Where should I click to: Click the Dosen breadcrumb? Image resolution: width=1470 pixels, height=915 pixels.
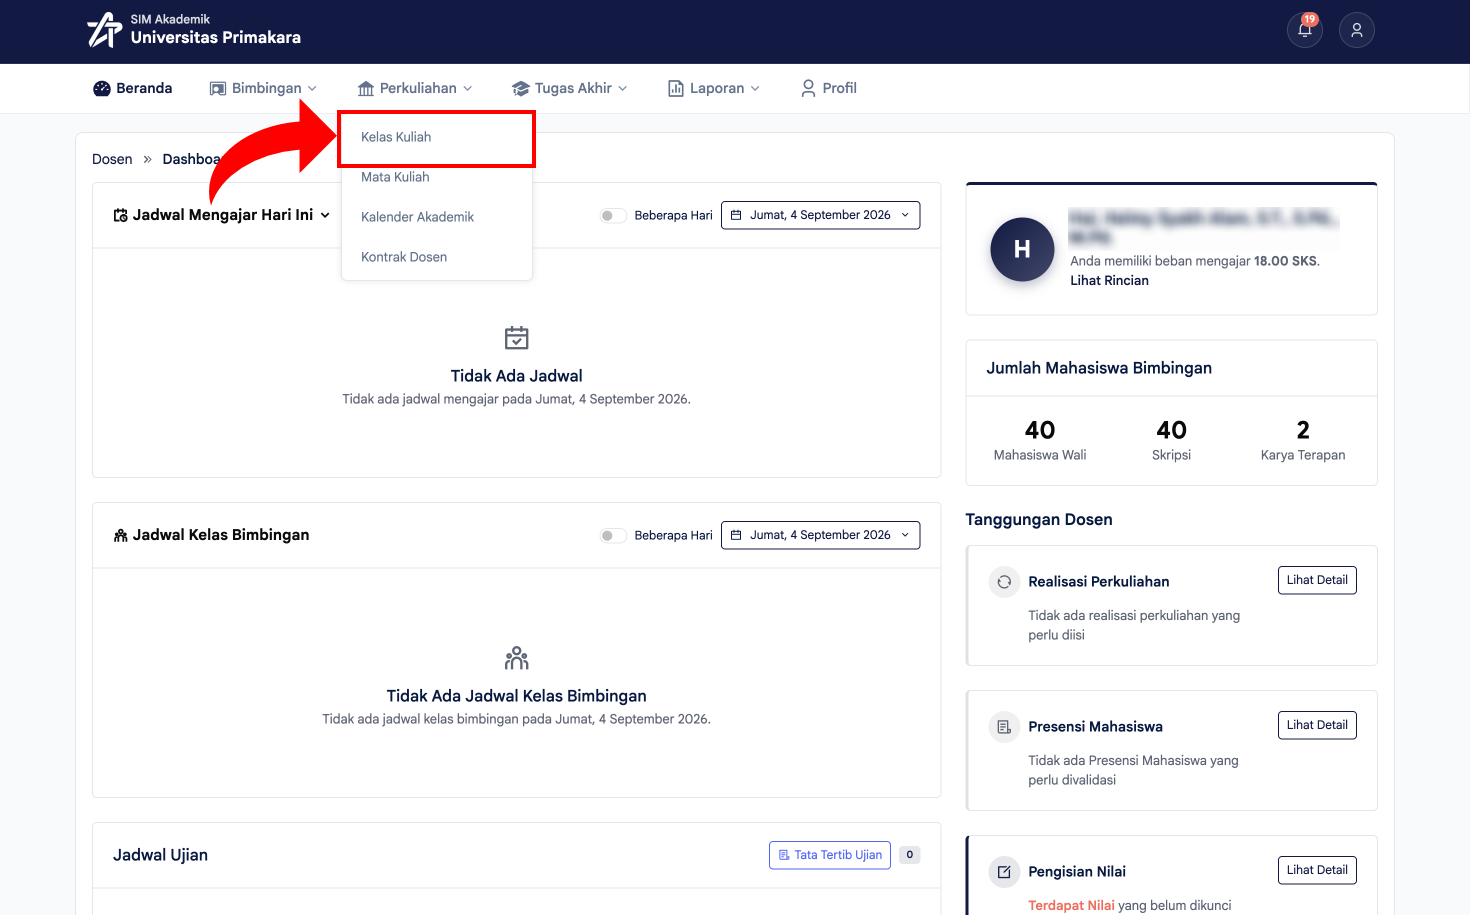(x=112, y=159)
